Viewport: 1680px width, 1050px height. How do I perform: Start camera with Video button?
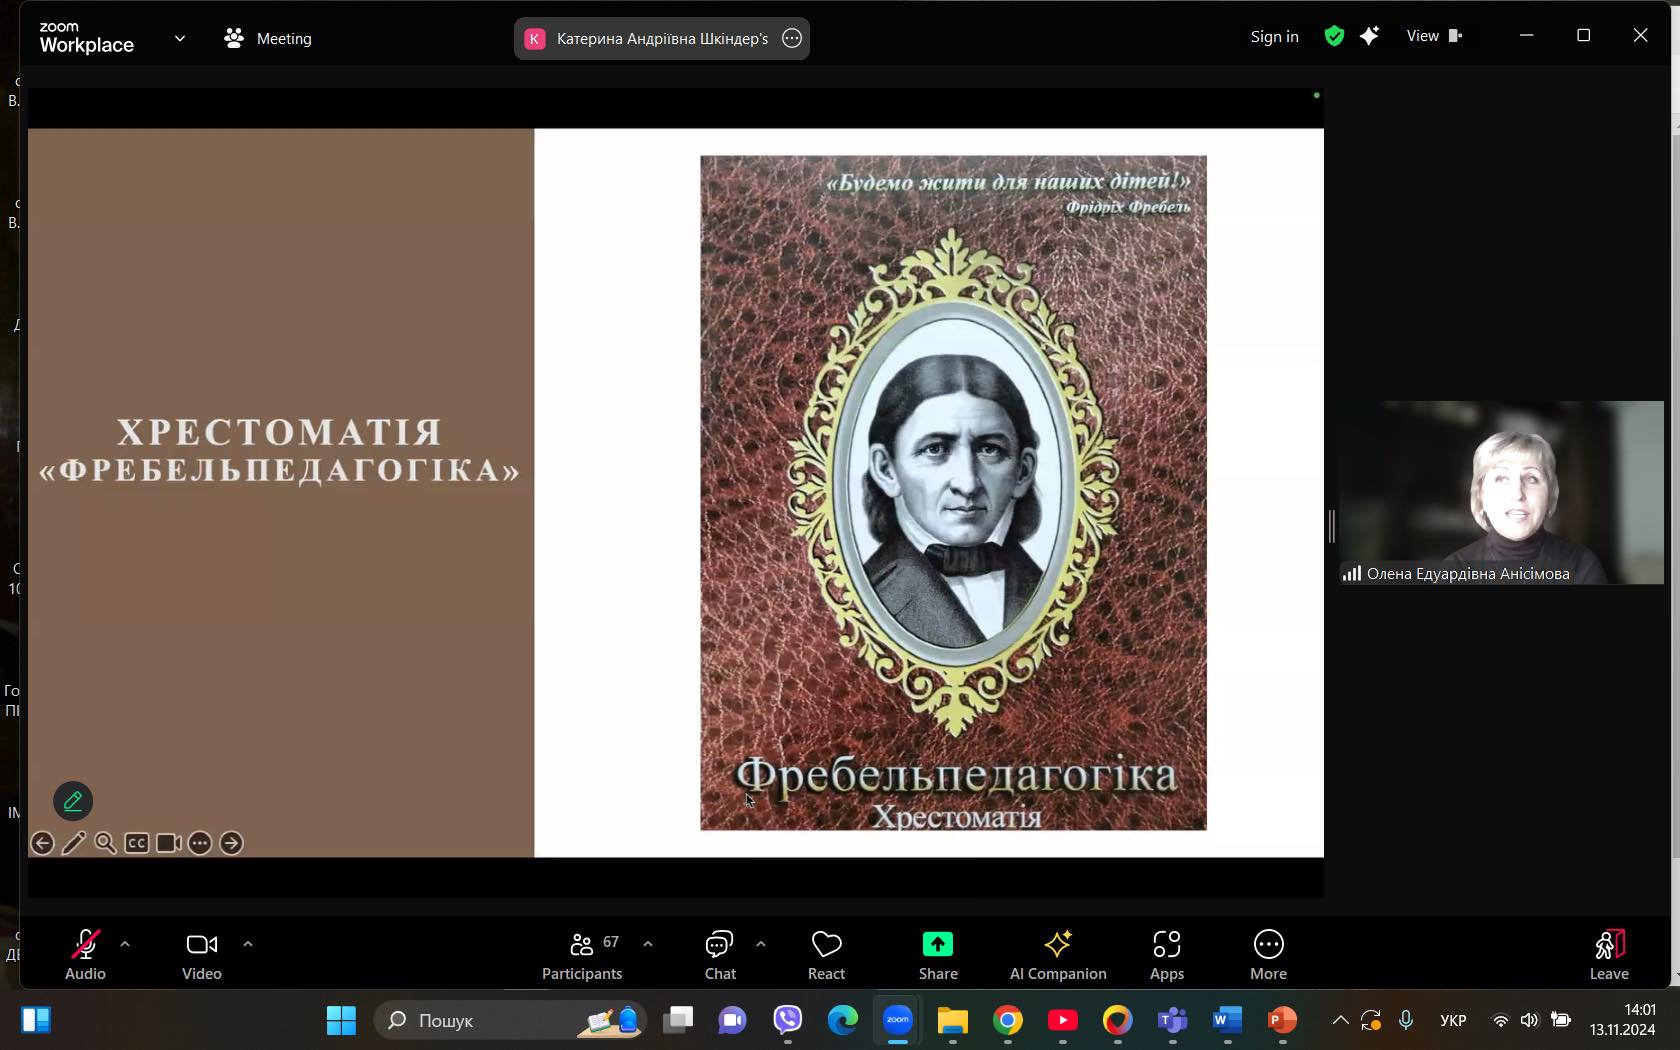[x=202, y=954]
